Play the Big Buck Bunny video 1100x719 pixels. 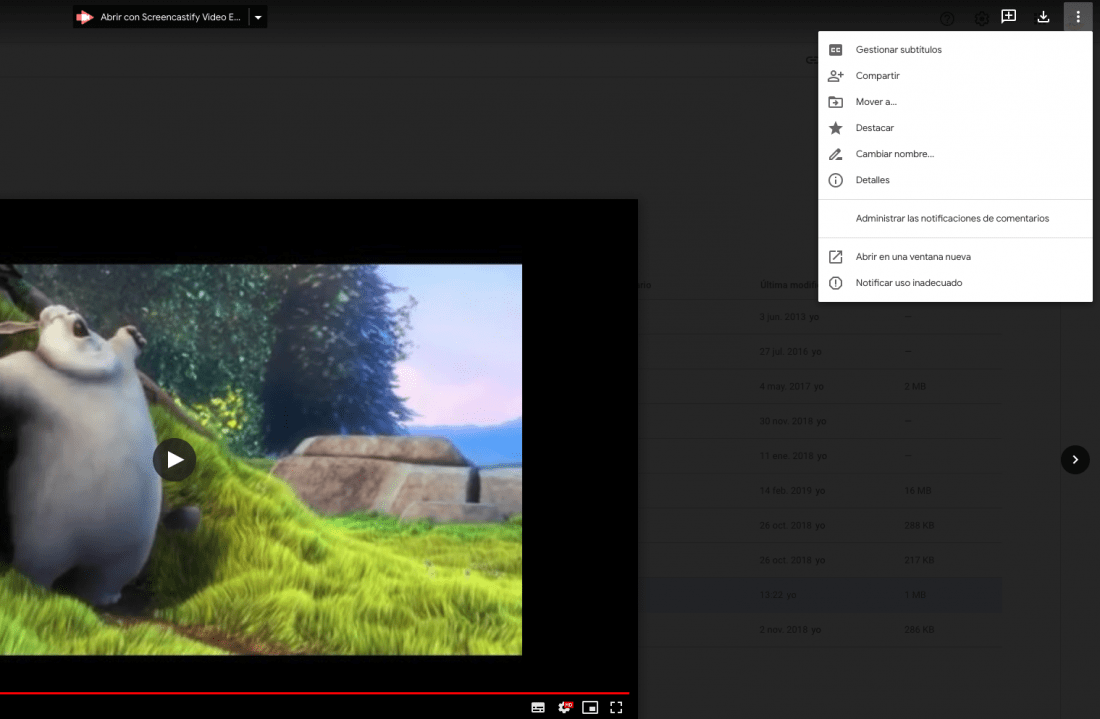(175, 459)
